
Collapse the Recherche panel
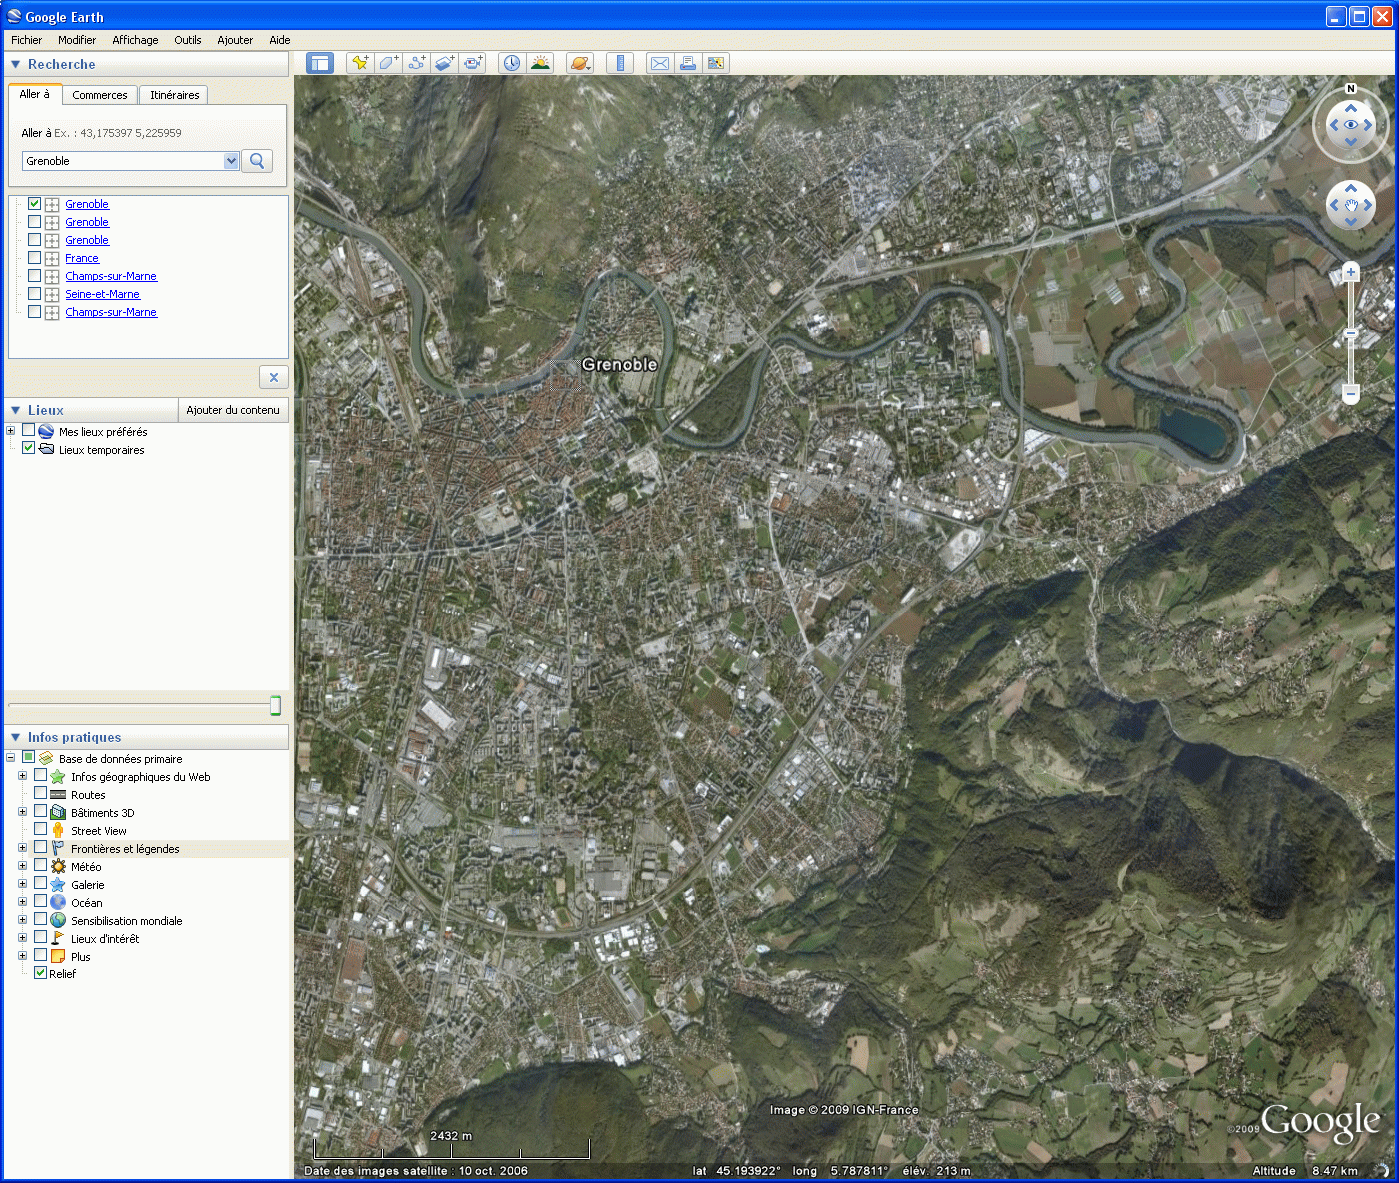click(x=15, y=64)
